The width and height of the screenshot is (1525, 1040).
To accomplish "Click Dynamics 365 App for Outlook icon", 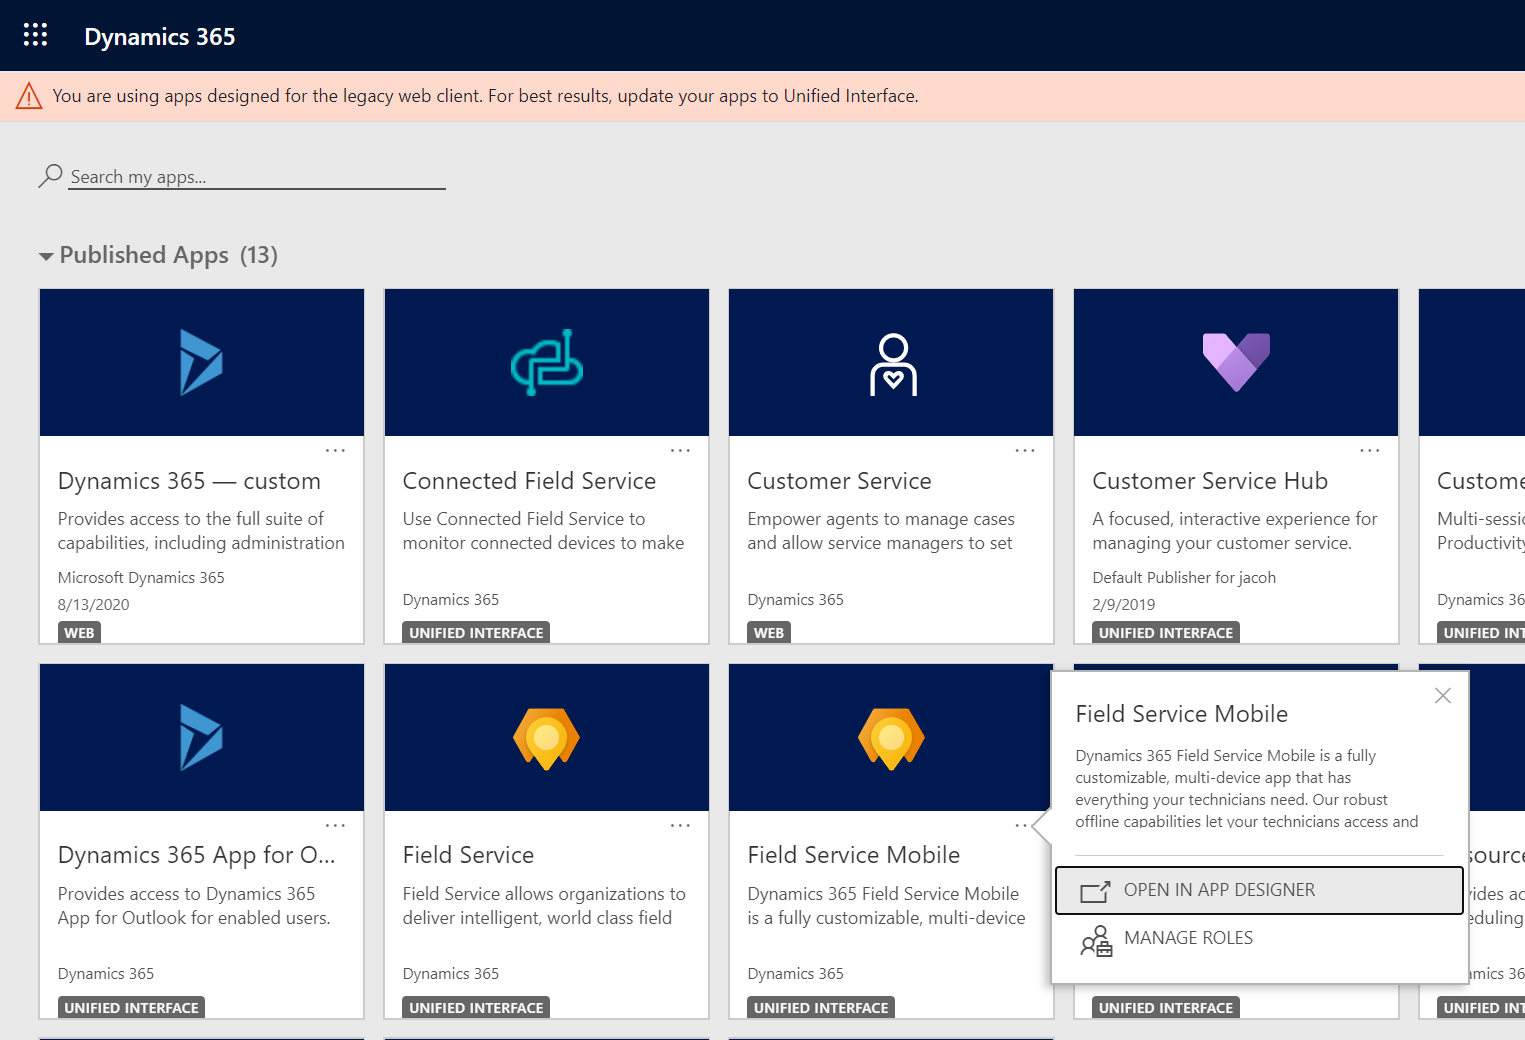I will [201, 738].
